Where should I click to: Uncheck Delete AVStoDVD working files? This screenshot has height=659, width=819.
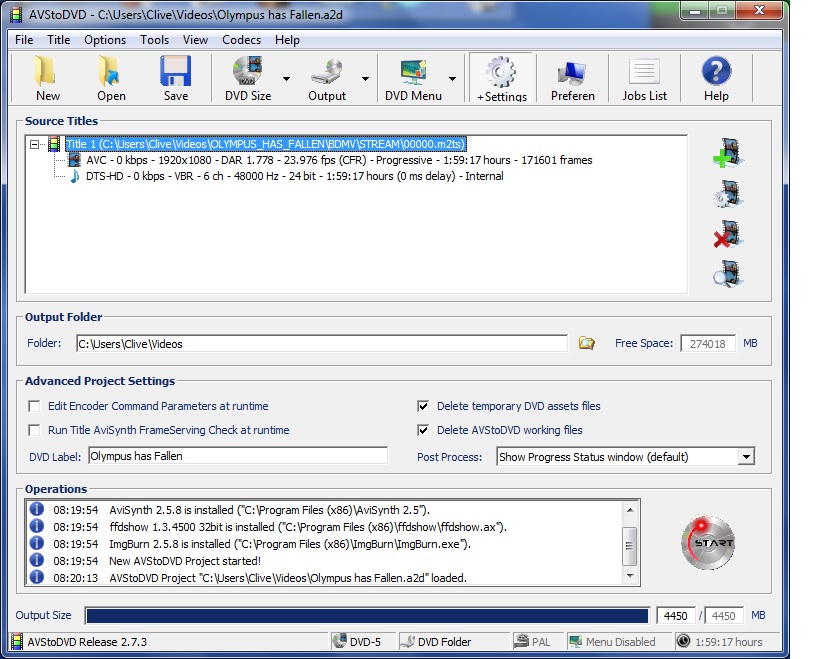[423, 430]
